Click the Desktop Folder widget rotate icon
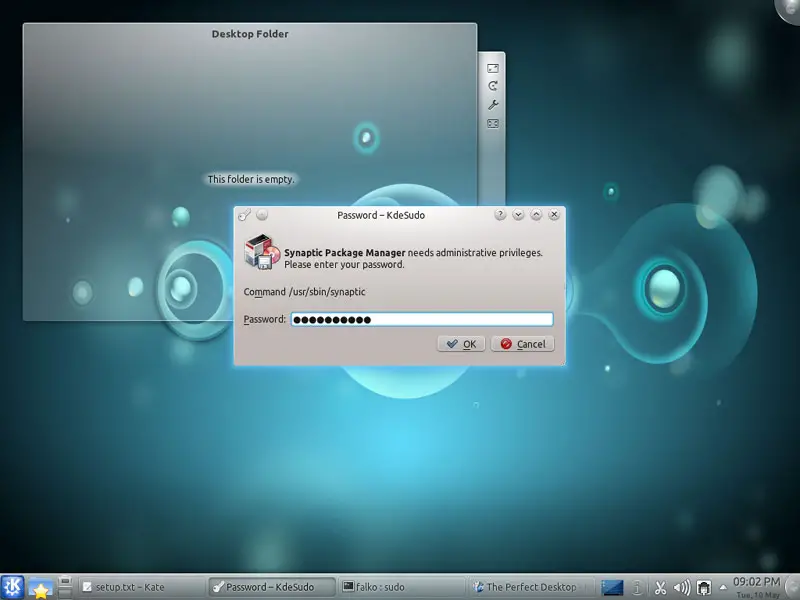 pyautogui.click(x=492, y=86)
